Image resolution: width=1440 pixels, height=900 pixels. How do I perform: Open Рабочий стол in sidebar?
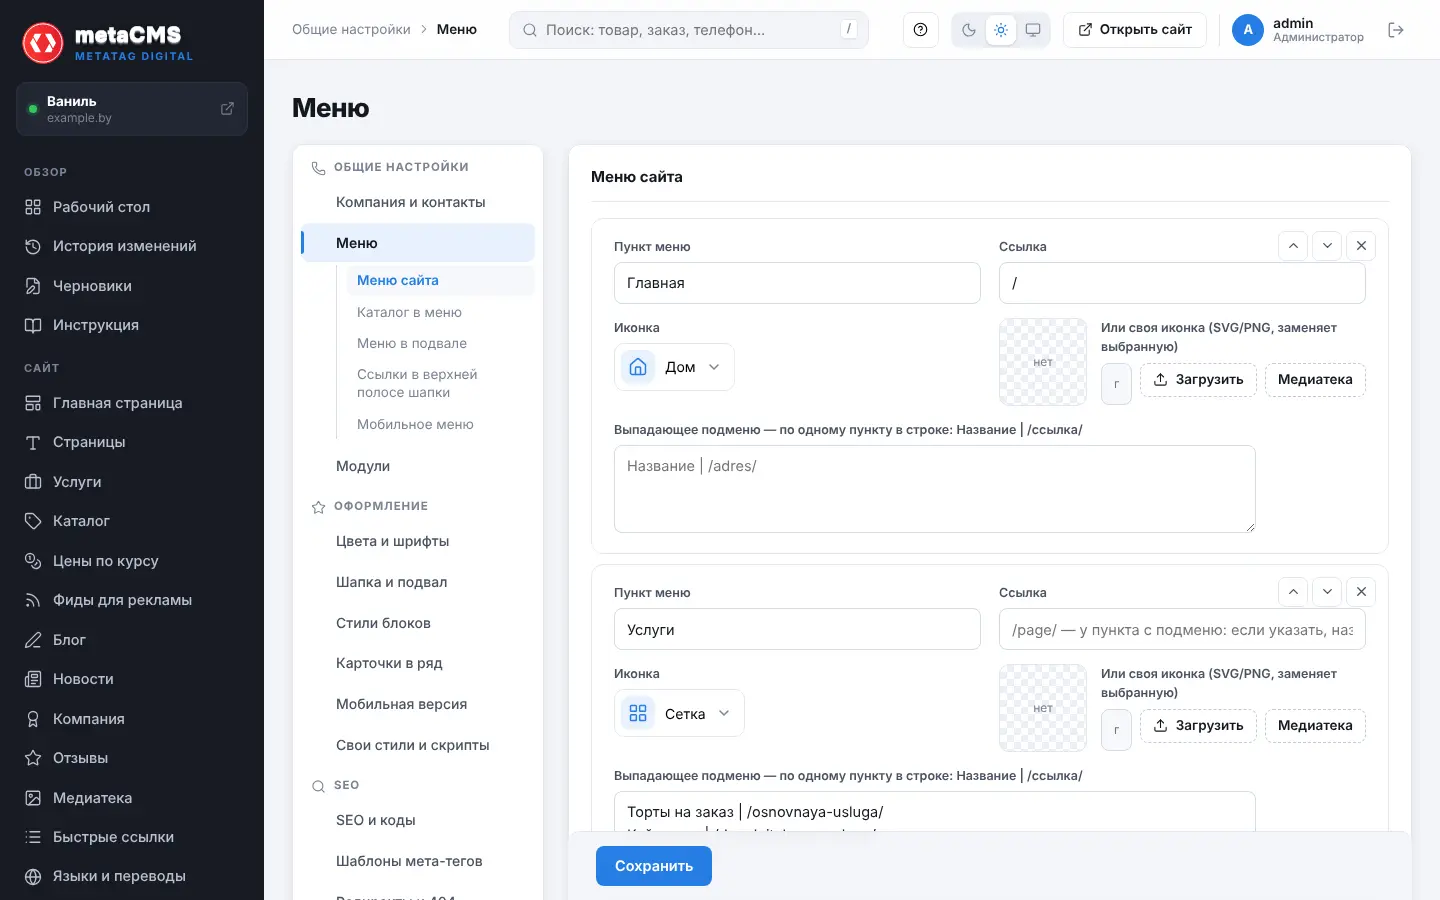[132, 207]
